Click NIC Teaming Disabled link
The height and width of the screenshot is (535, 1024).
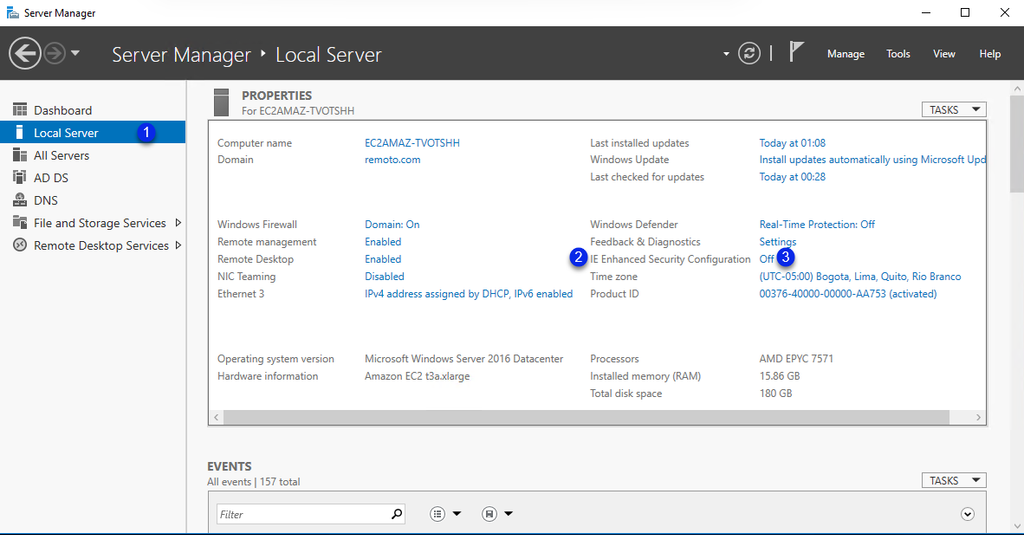point(384,276)
